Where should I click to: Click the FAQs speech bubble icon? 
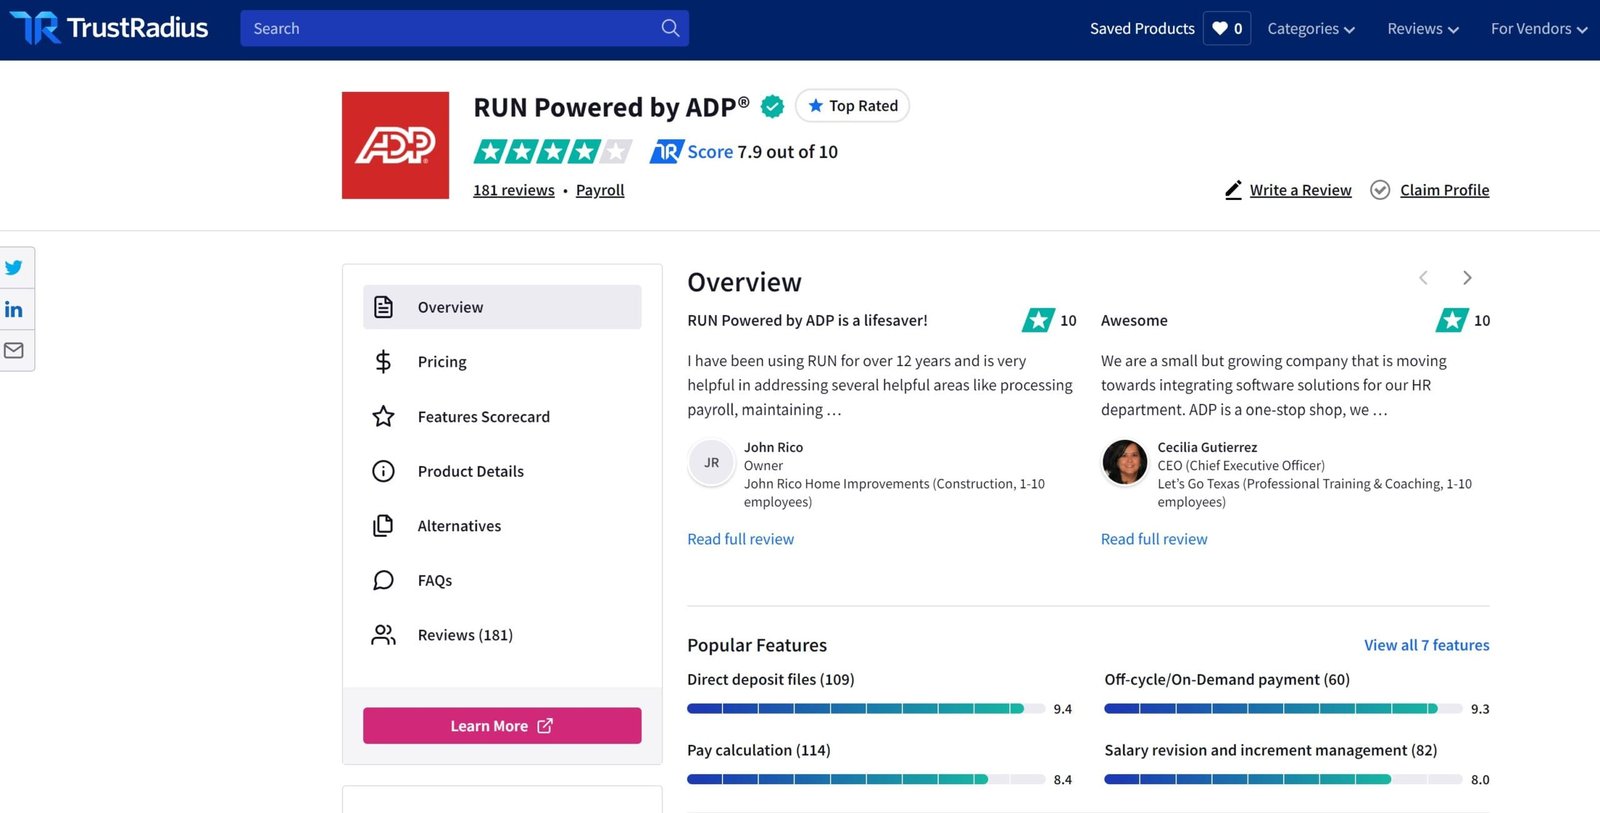pos(383,580)
